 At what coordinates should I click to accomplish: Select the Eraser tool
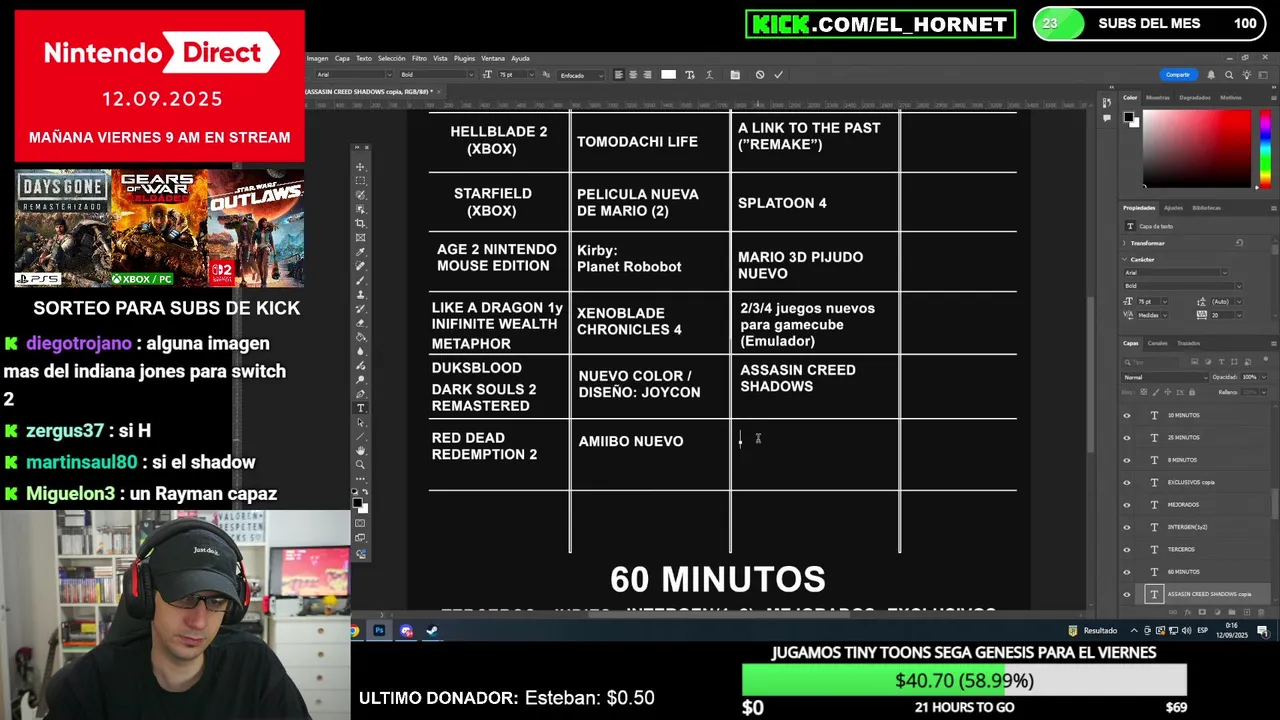pyautogui.click(x=360, y=323)
